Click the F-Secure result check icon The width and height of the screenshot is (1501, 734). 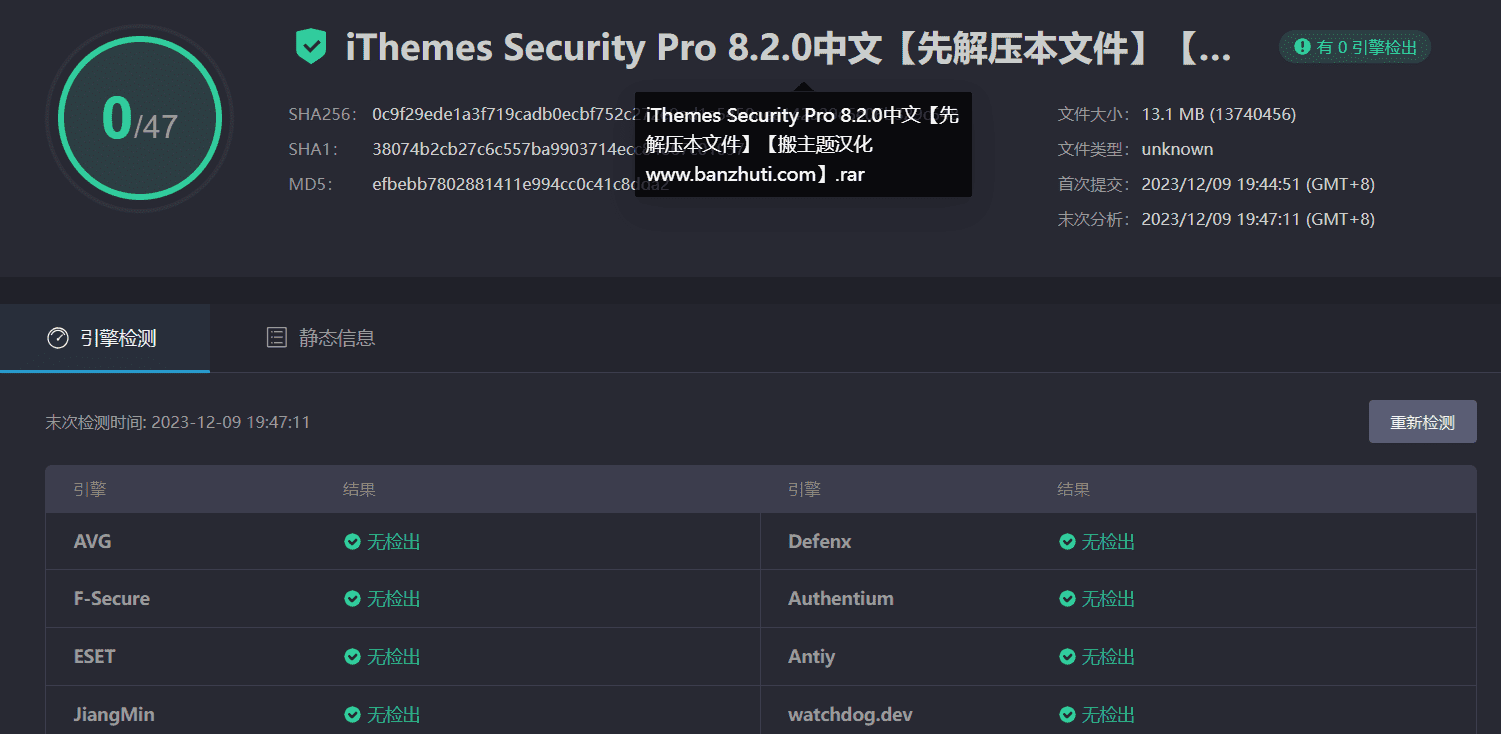[x=352, y=599]
